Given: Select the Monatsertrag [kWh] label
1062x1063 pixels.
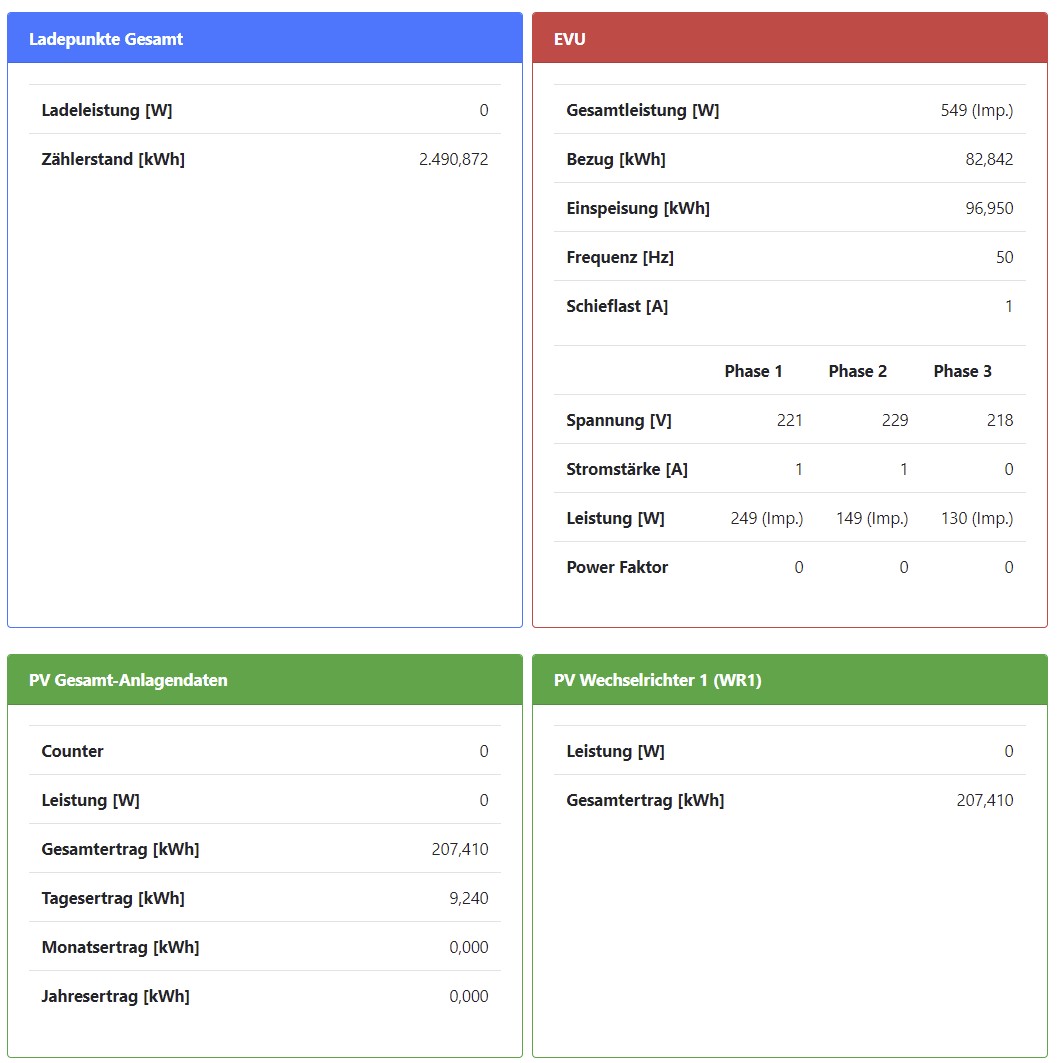Looking at the screenshot, I should coord(120,947).
